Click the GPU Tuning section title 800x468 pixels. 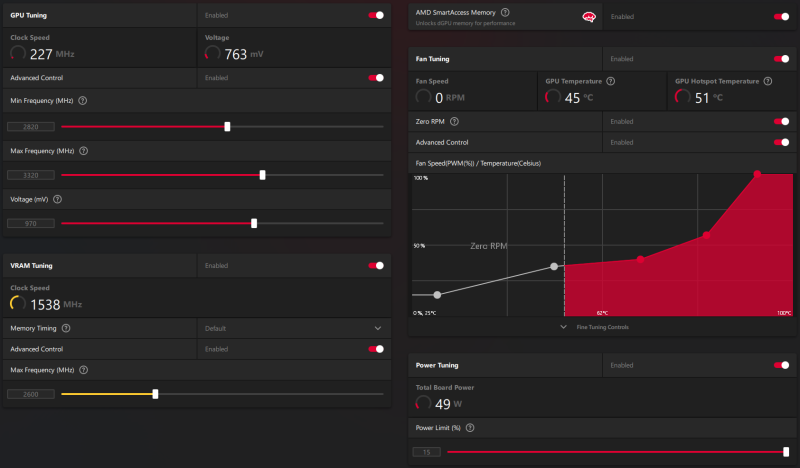pyautogui.click(x=29, y=15)
